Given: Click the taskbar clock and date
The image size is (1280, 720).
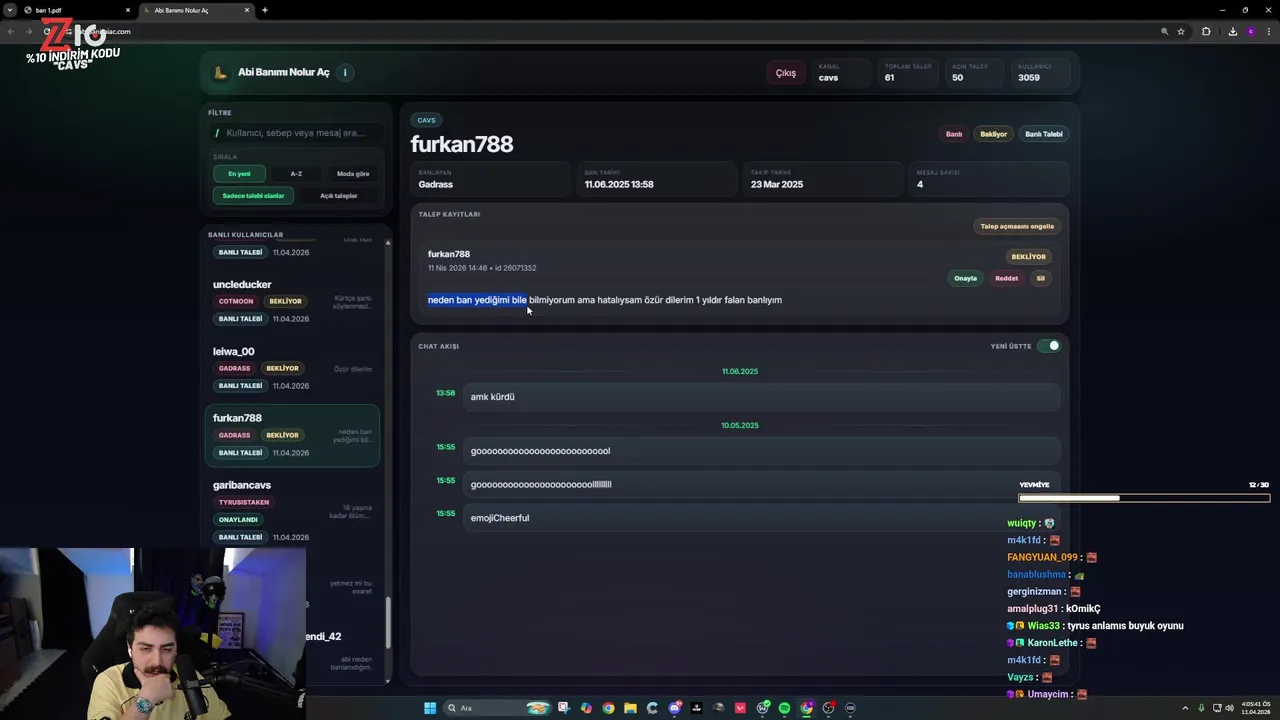Looking at the screenshot, I should click(1257, 708).
